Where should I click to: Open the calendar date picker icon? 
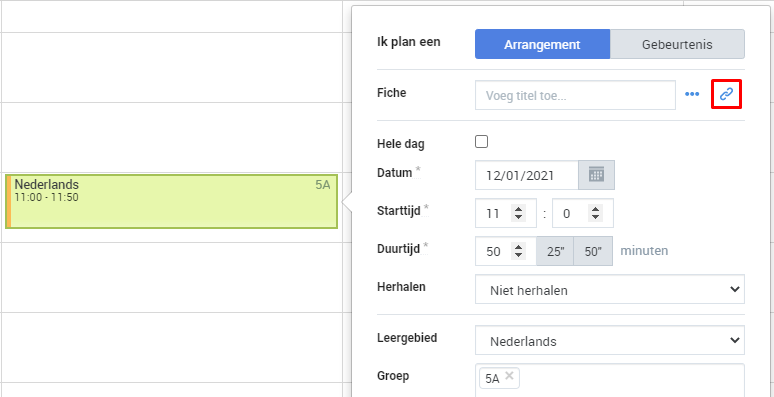coord(596,175)
